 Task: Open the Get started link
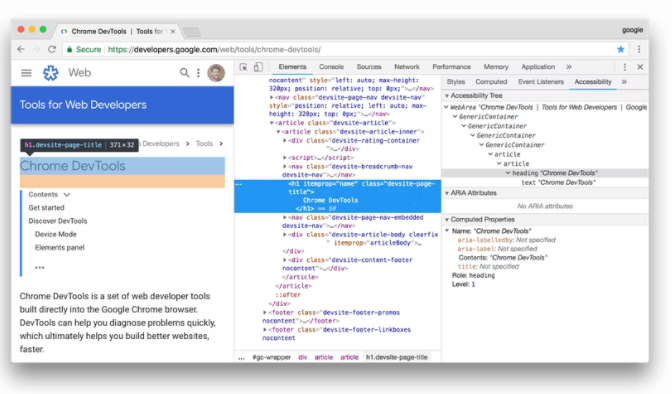tap(46, 208)
